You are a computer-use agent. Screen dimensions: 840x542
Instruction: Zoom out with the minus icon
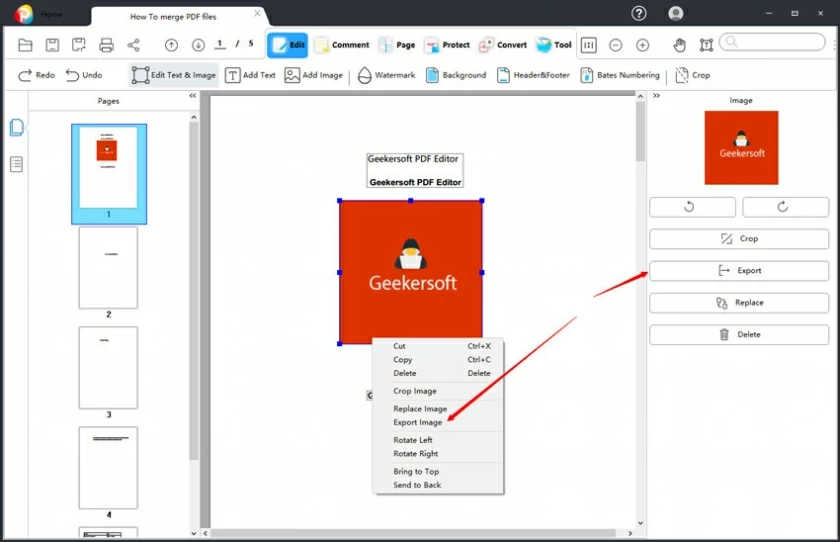tap(616, 46)
